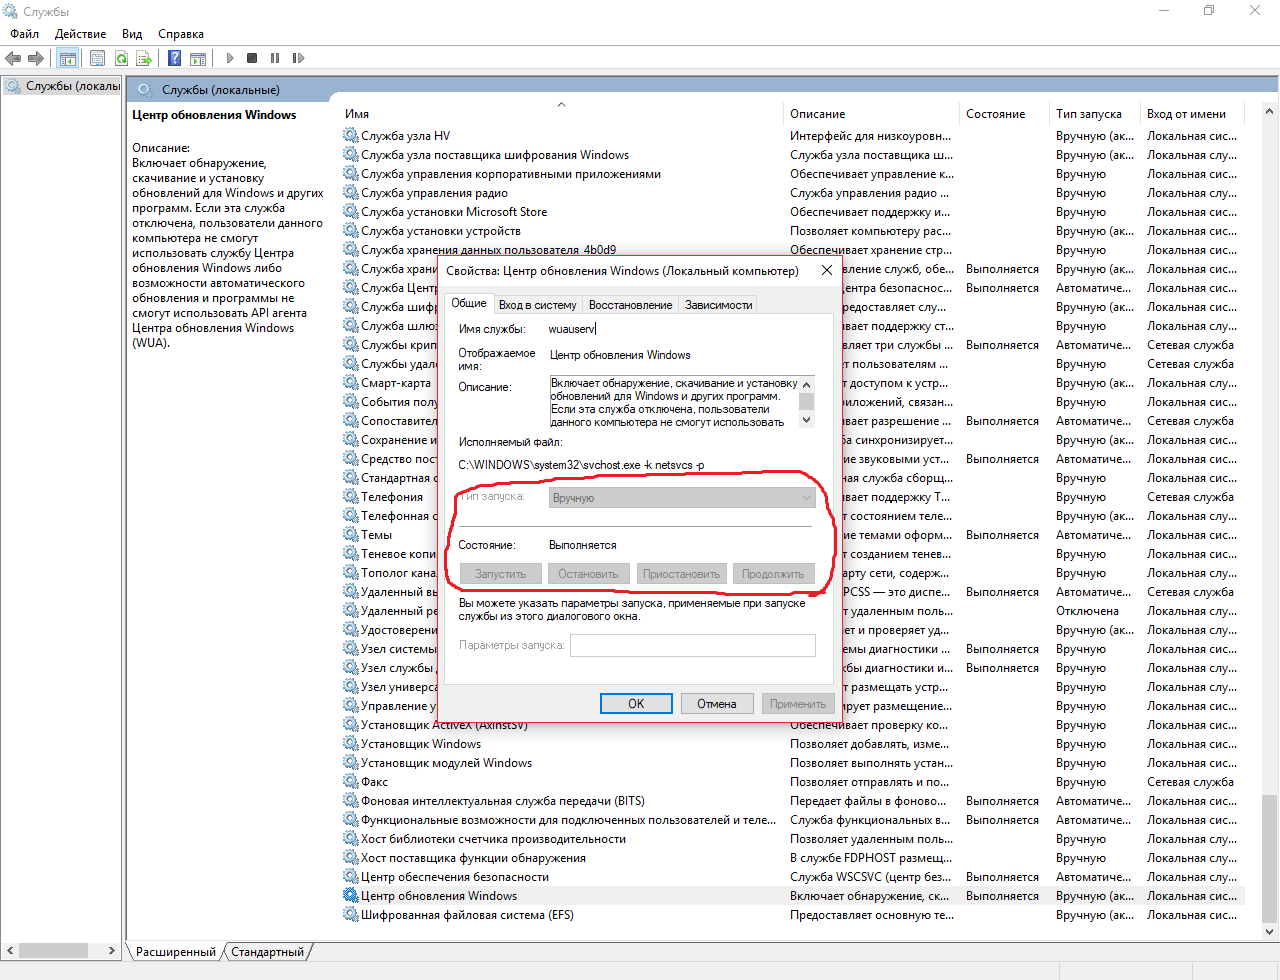Click the gear icon beside Центр обновления Windows row
This screenshot has width=1280, height=980.
coord(351,895)
